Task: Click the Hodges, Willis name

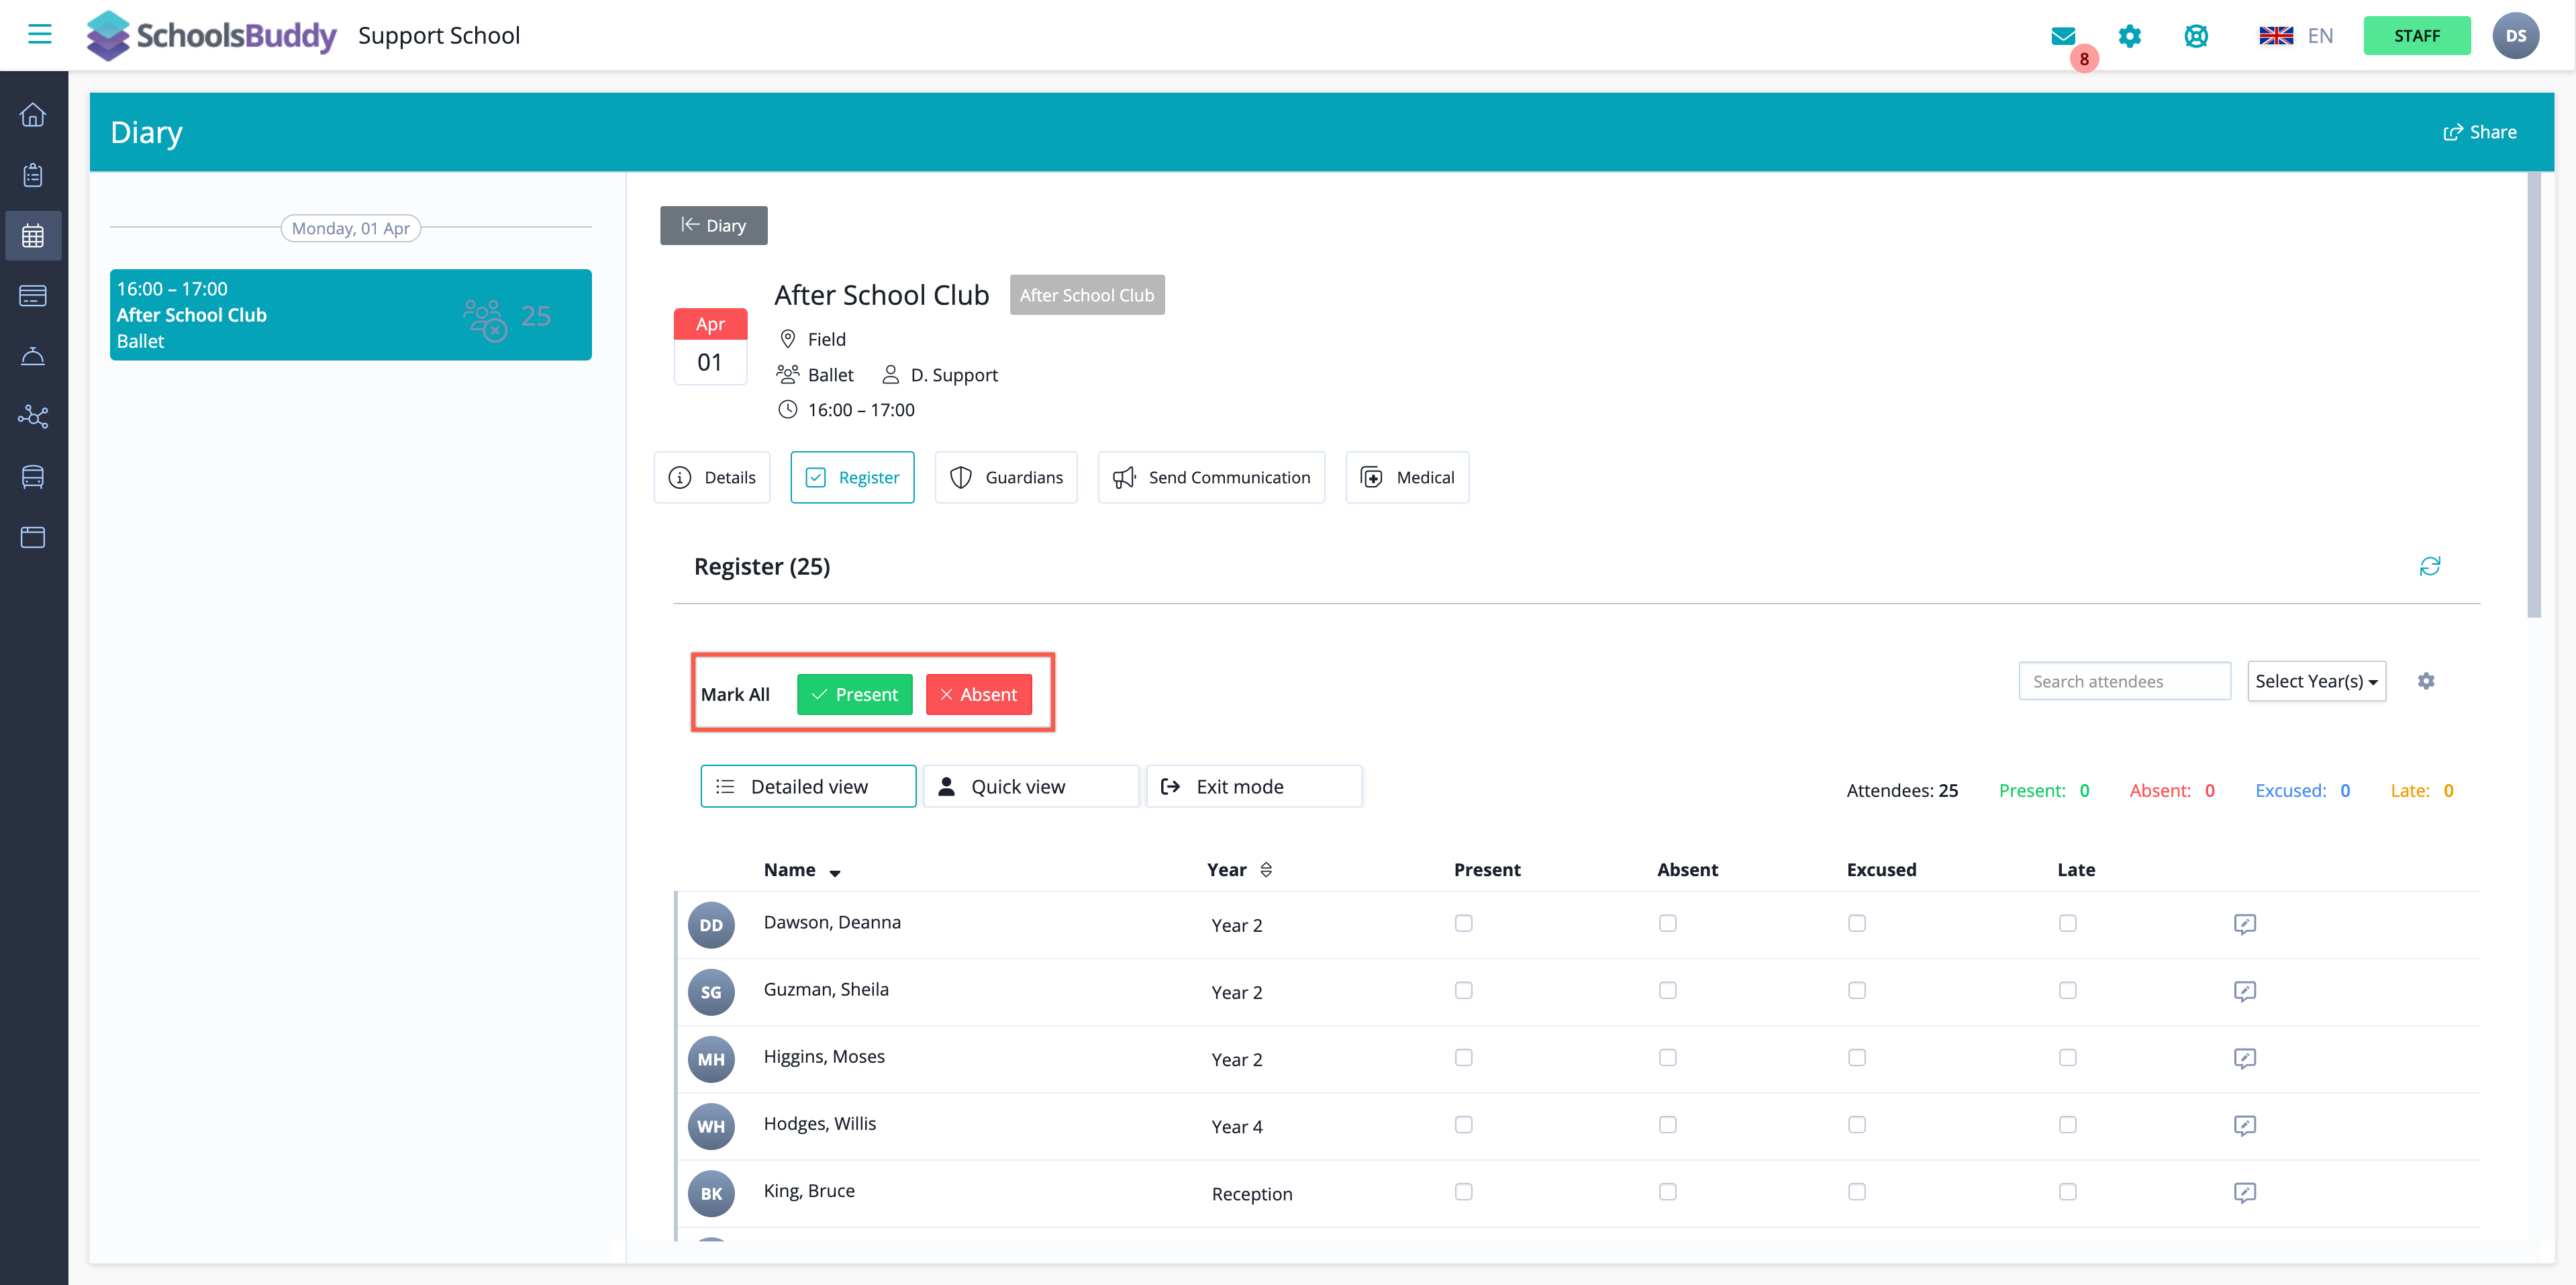Action: click(820, 1123)
